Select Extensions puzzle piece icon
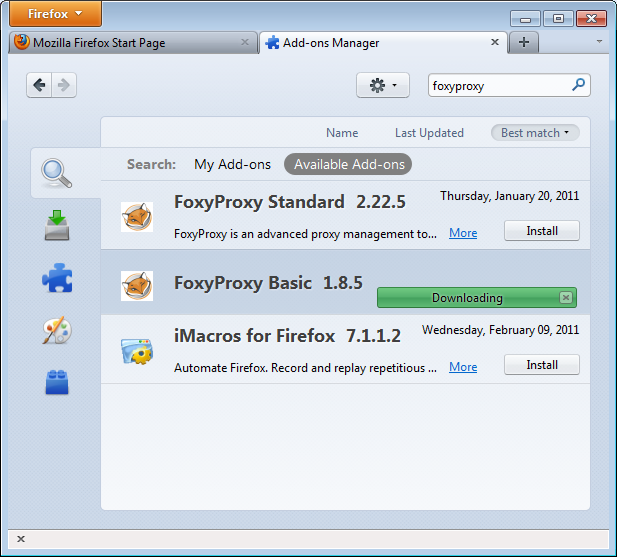 [x=58, y=277]
